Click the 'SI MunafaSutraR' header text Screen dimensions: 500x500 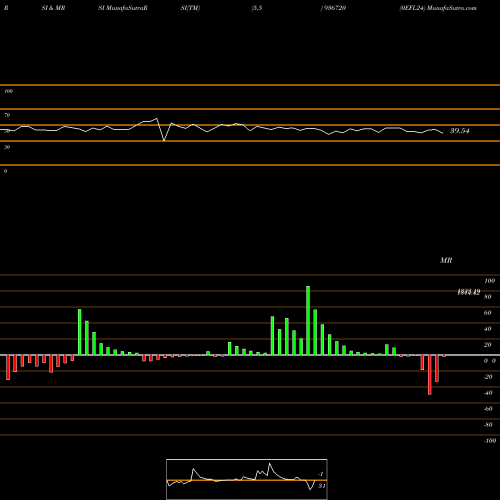[x=123, y=8]
